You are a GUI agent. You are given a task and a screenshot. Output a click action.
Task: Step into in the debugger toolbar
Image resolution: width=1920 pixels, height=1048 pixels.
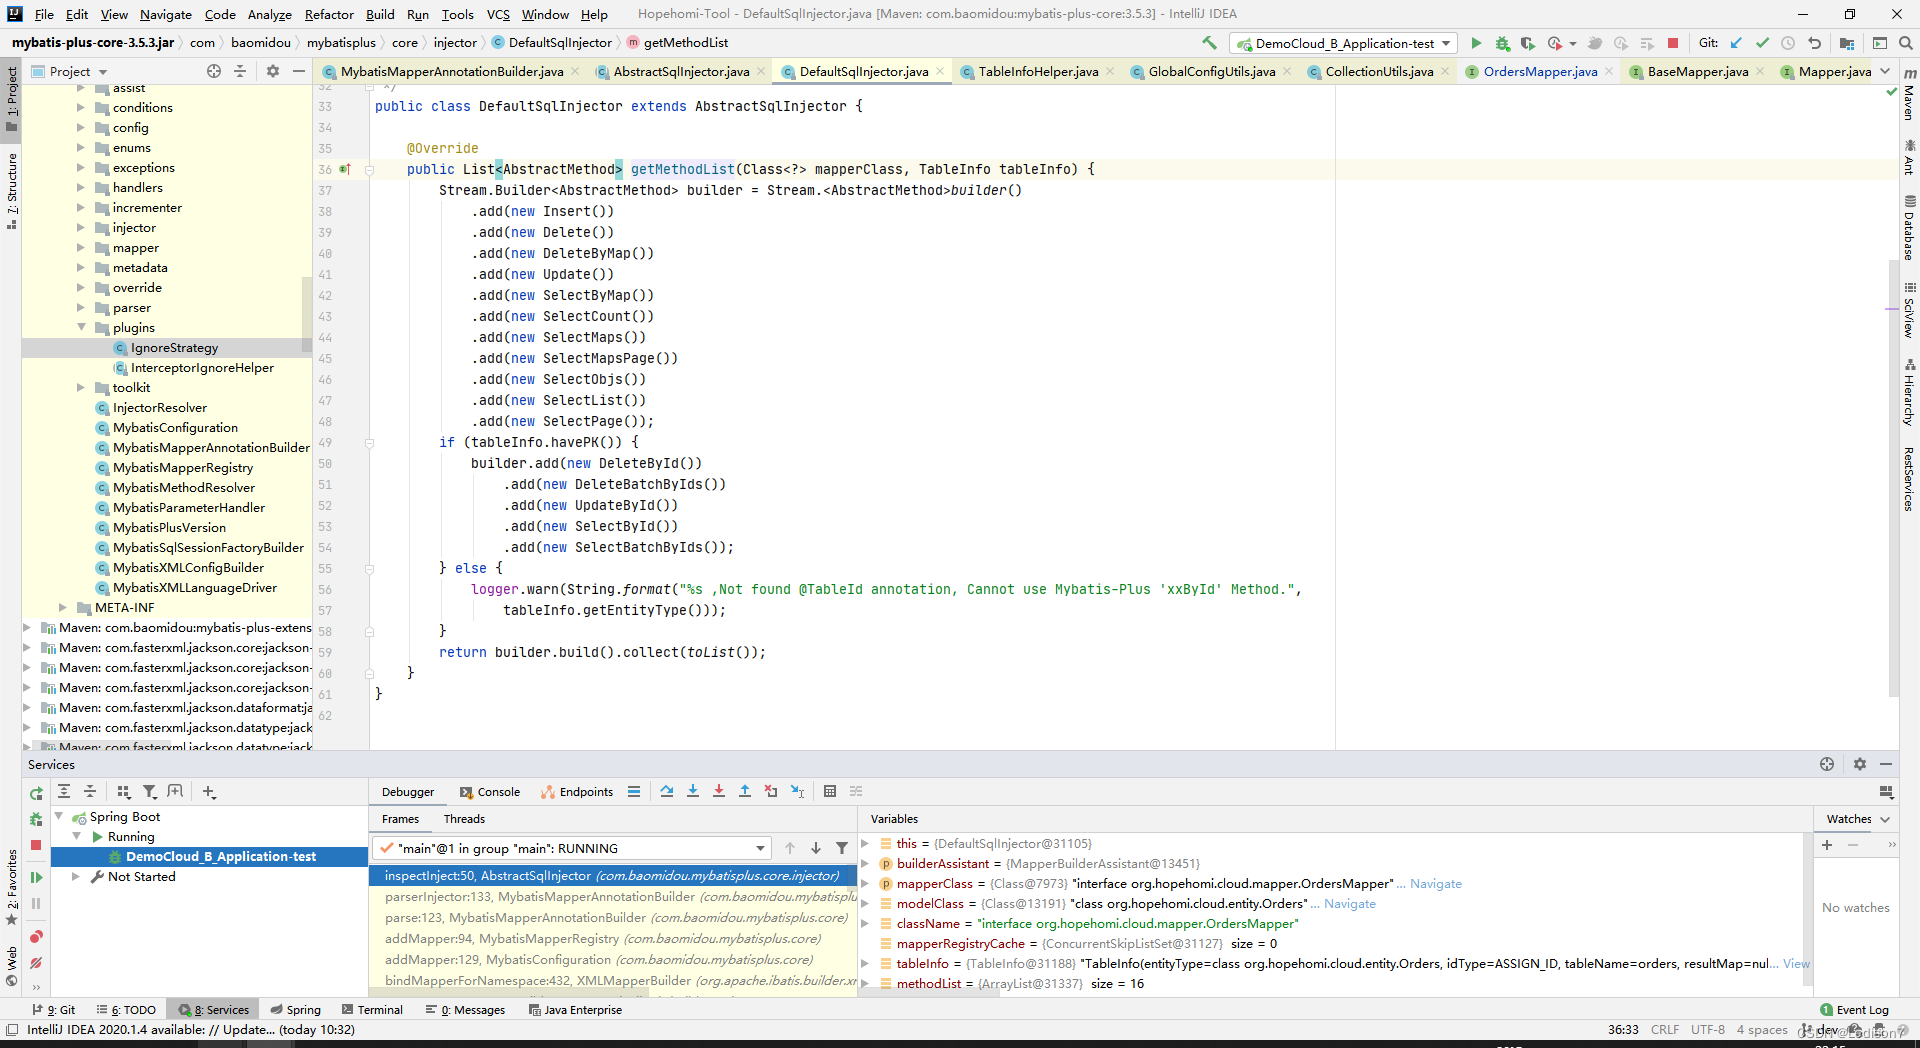(x=693, y=791)
